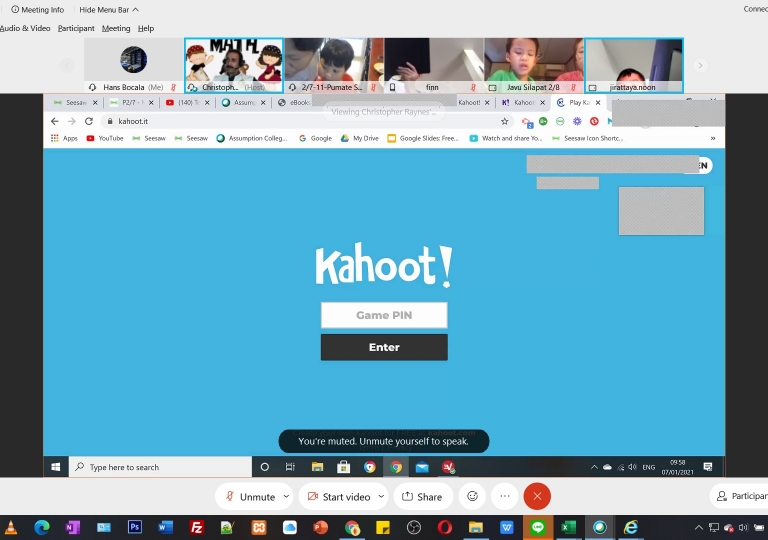Viewport: 768px width, 540px height.
Task: Open the Meeting menu
Action: coord(116,28)
